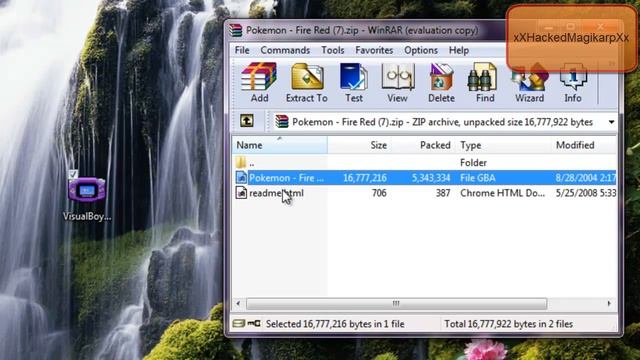
Task: Click the scroll left arrow
Action: point(238,304)
